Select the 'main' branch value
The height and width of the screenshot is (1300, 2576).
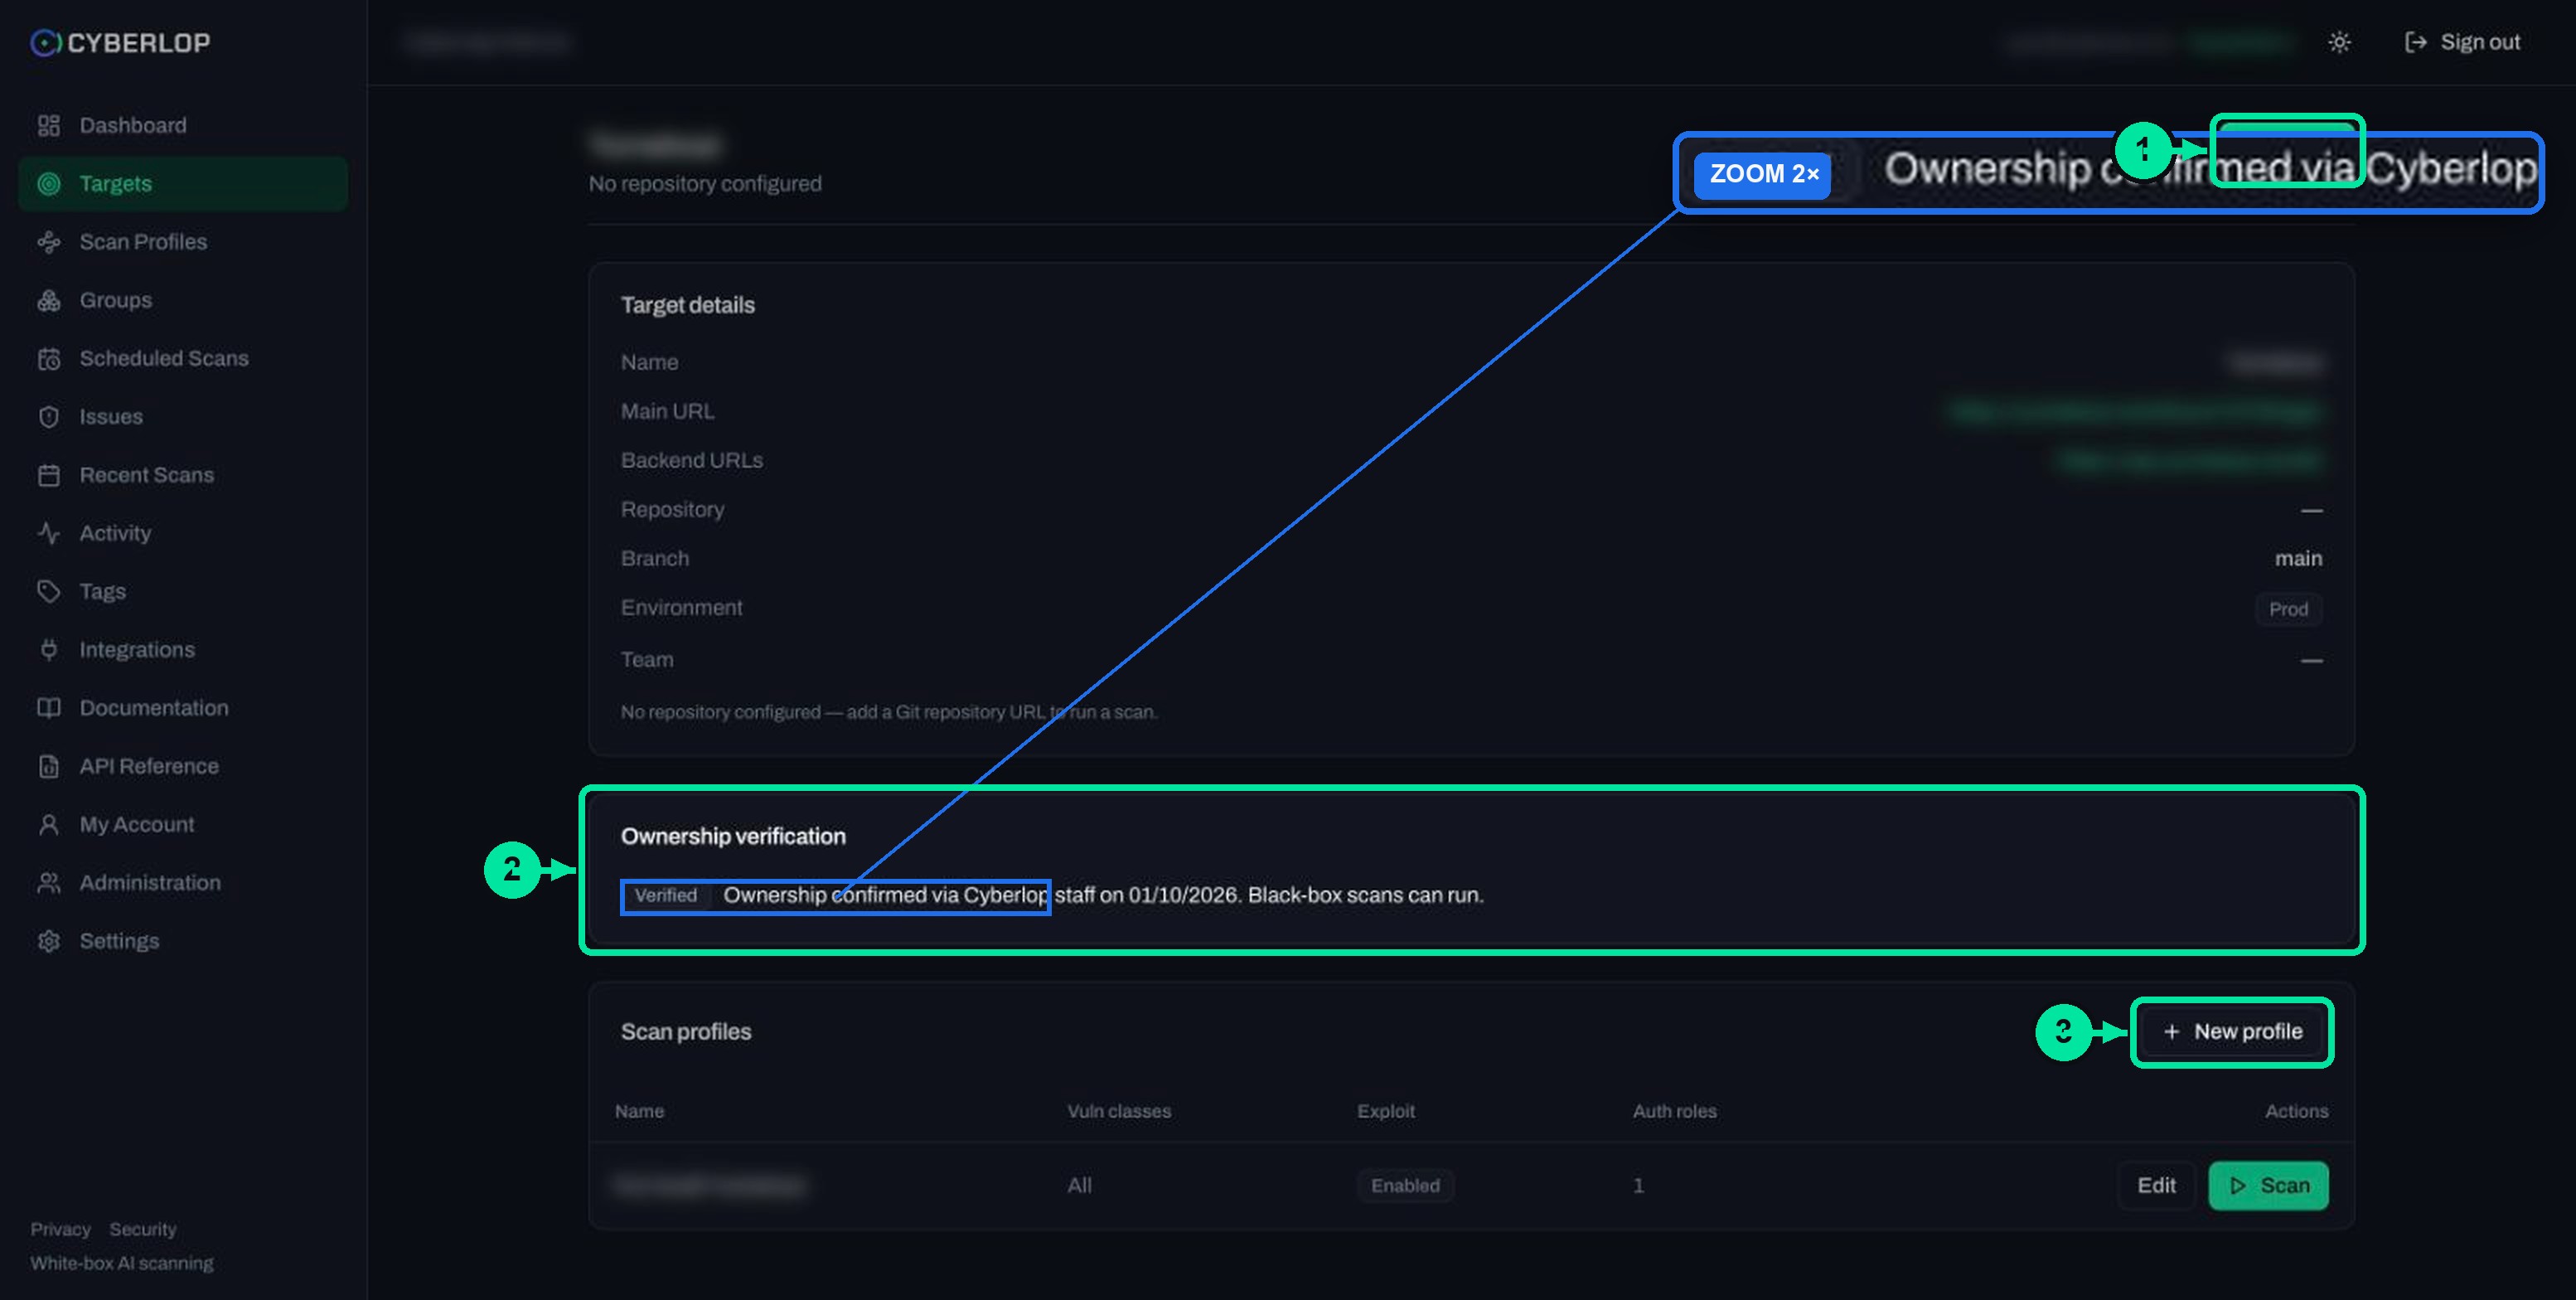tap(2298, 558)
